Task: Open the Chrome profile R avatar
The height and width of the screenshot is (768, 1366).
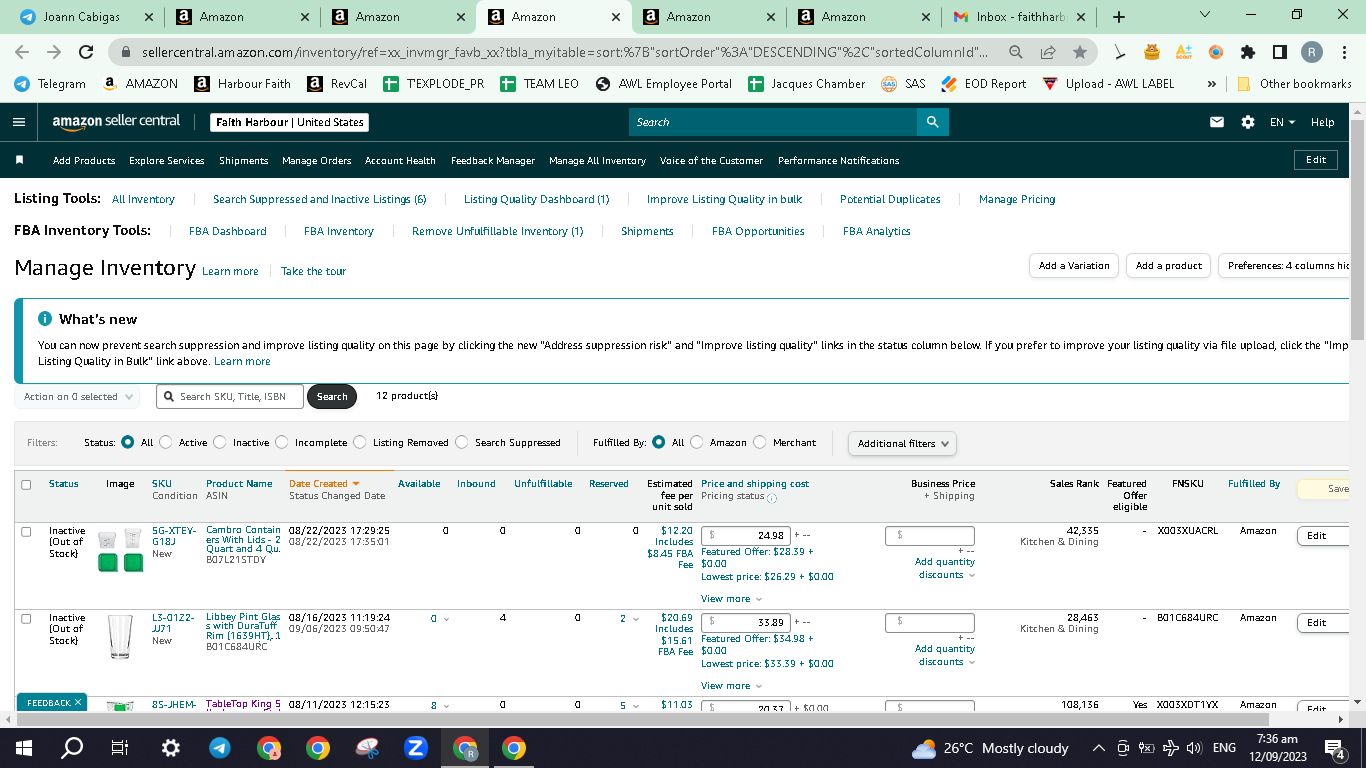Action: tap(1311, 52)
